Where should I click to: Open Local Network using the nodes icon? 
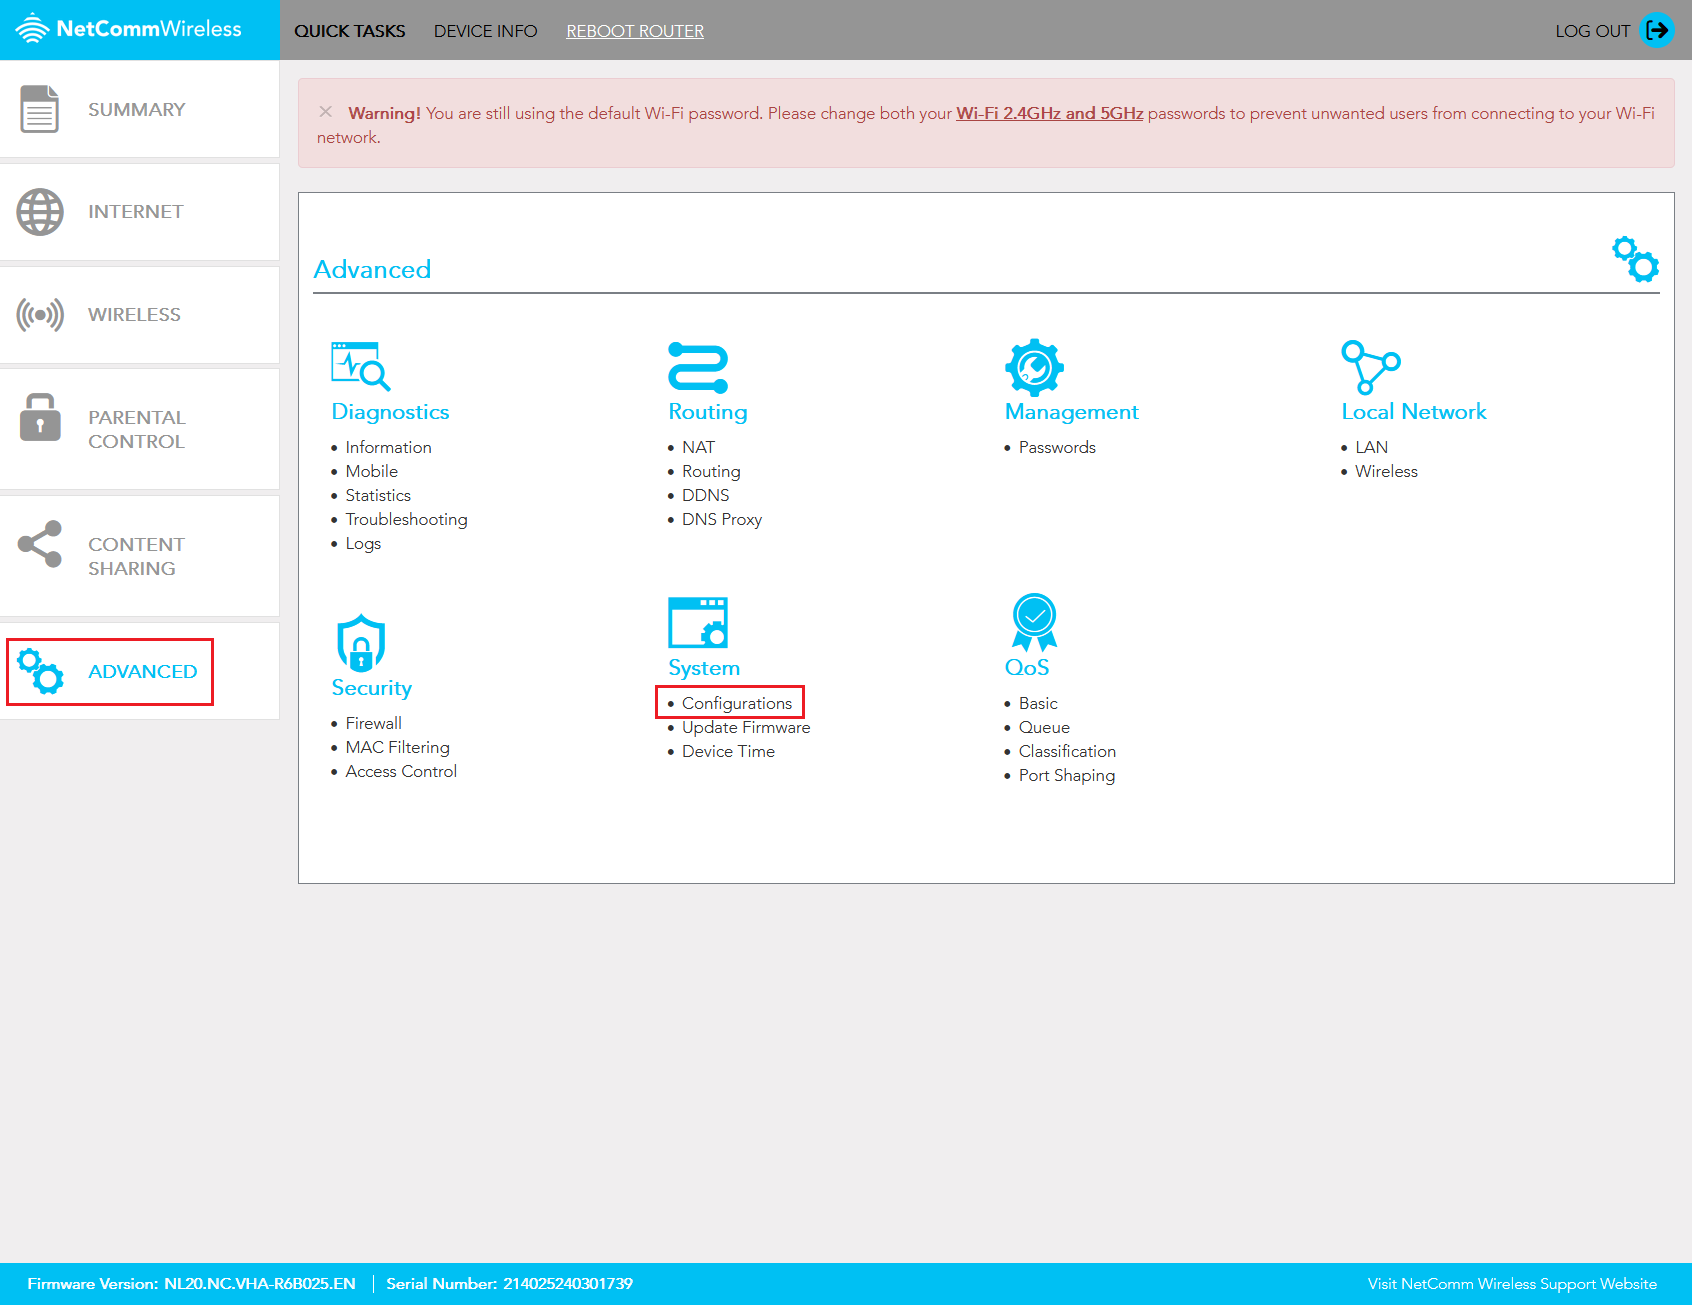pyautogui.click(x=1371, y=368)
